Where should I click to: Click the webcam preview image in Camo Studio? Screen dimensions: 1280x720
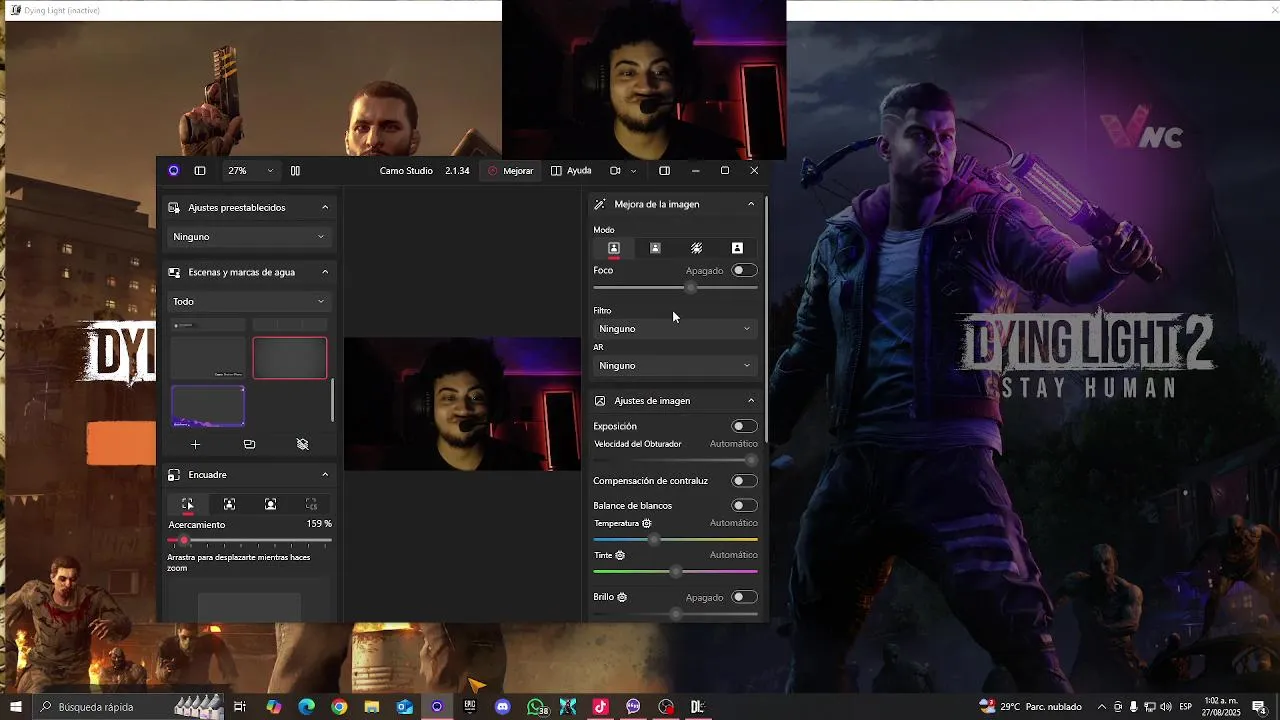[462, 404]
